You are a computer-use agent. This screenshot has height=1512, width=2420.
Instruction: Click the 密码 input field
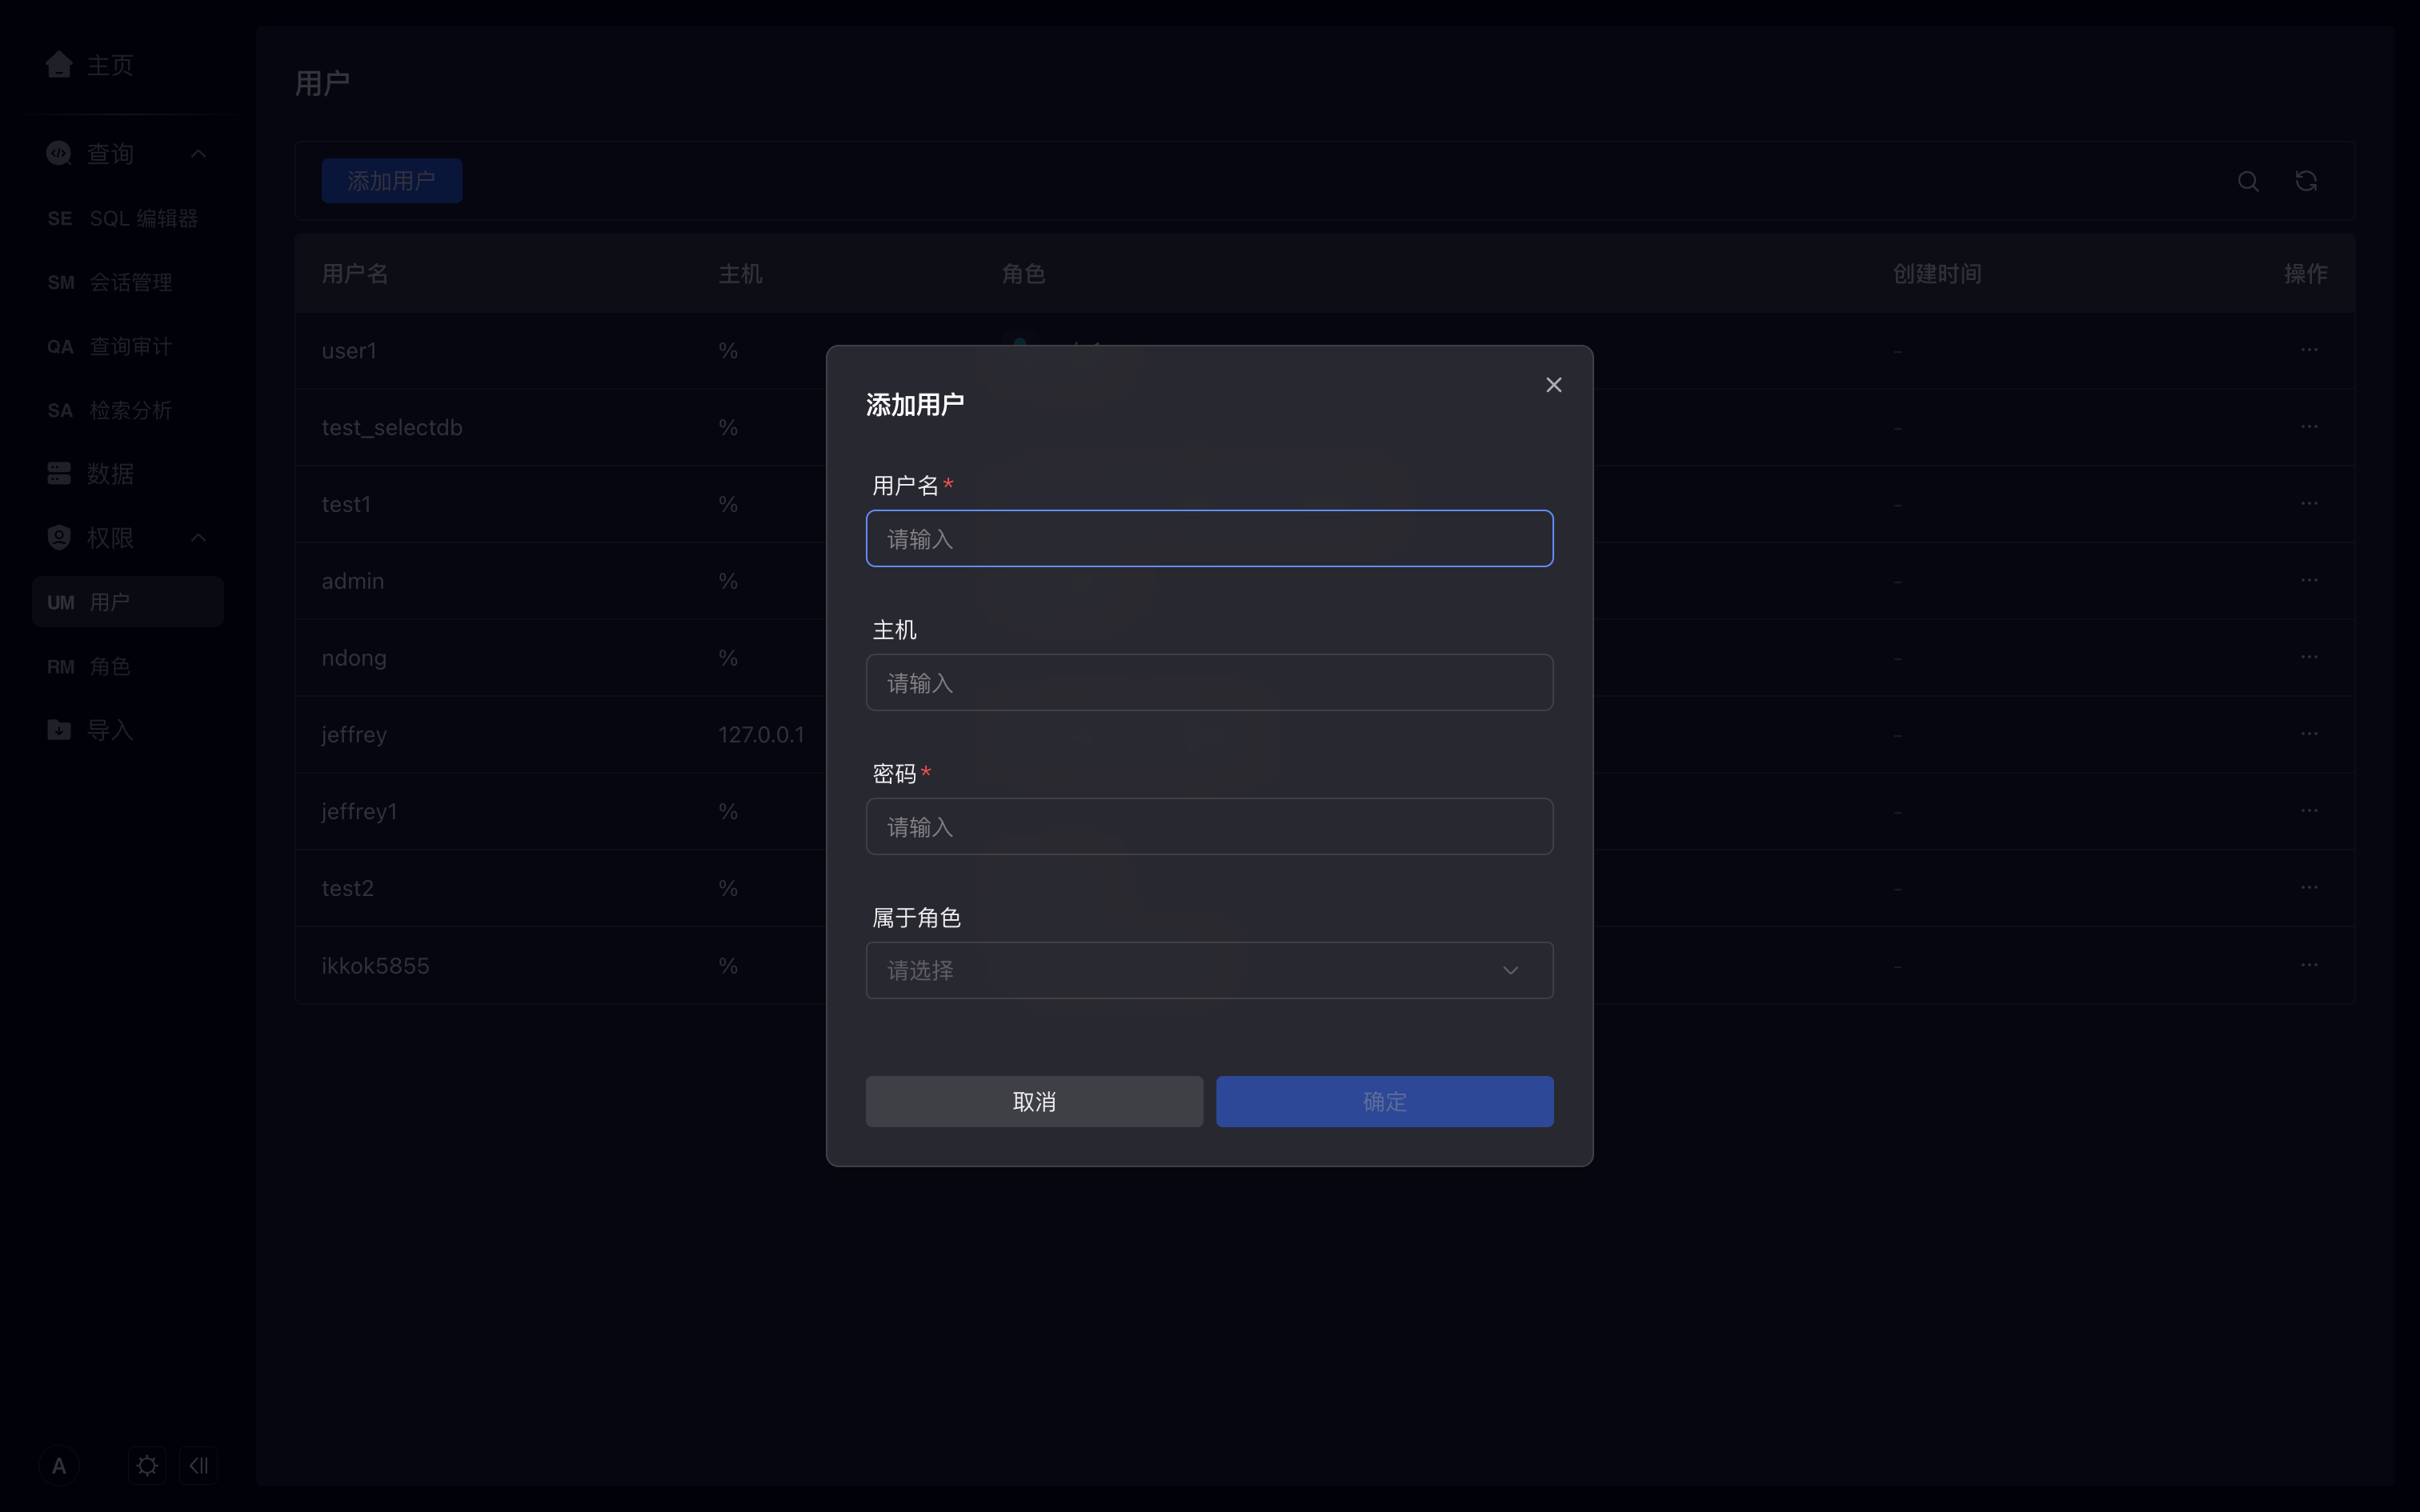[x=1209, y=827]
